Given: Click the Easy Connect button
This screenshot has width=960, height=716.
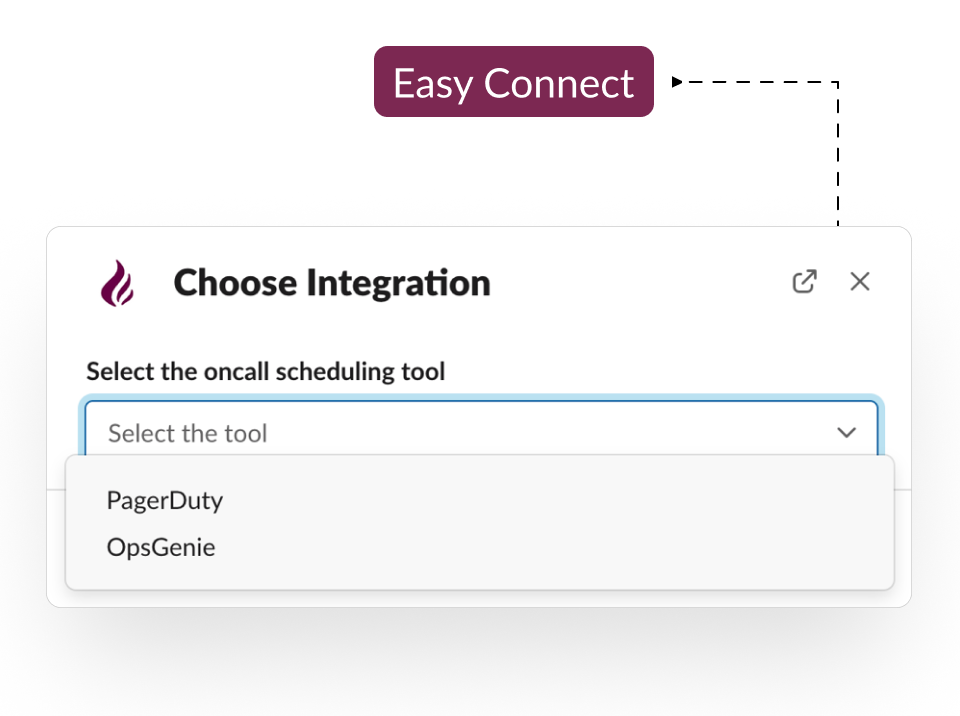Looking at the screenshot, I should click(x=514, y=81).
